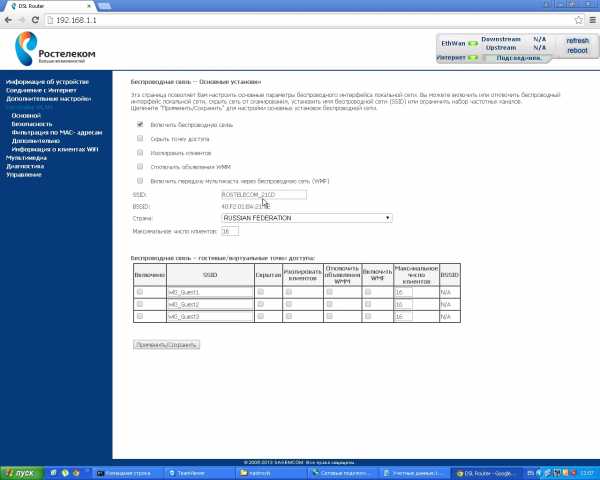The image size is (600, 480).
Task: Select 'Безопасность' wireless submenu
Action: [x=32, y=124]
